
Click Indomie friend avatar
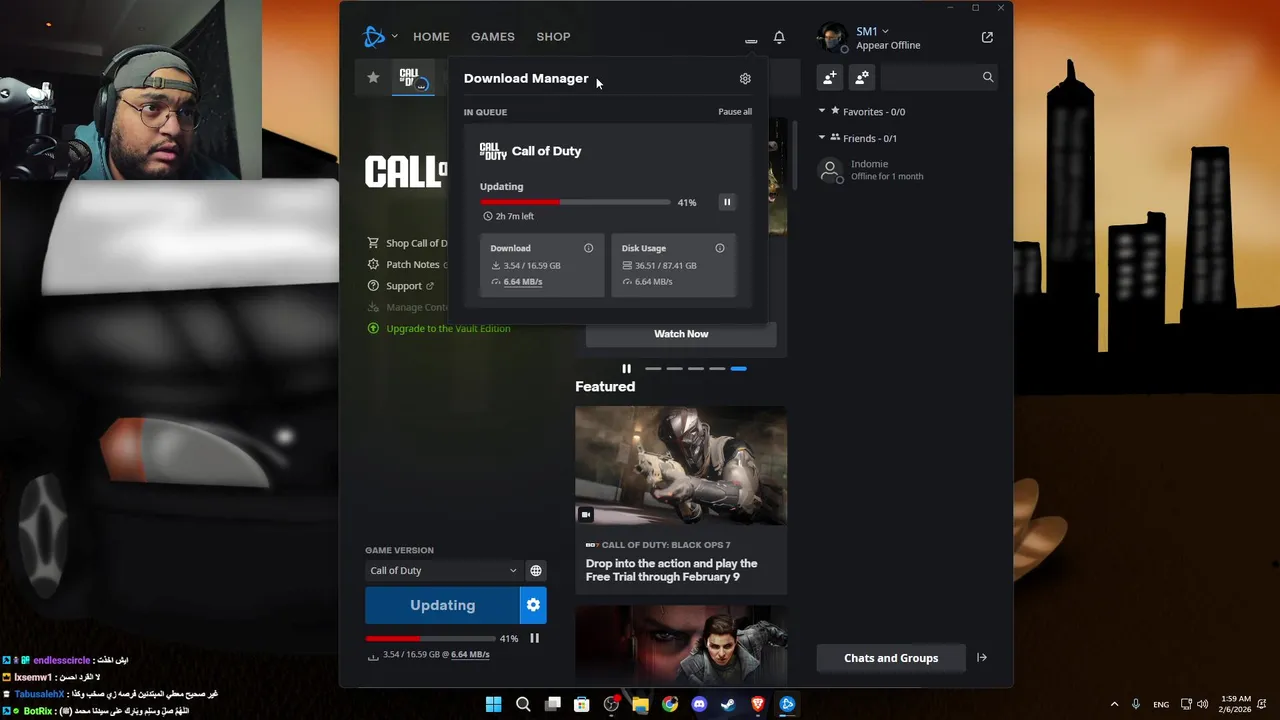[830, 170]
